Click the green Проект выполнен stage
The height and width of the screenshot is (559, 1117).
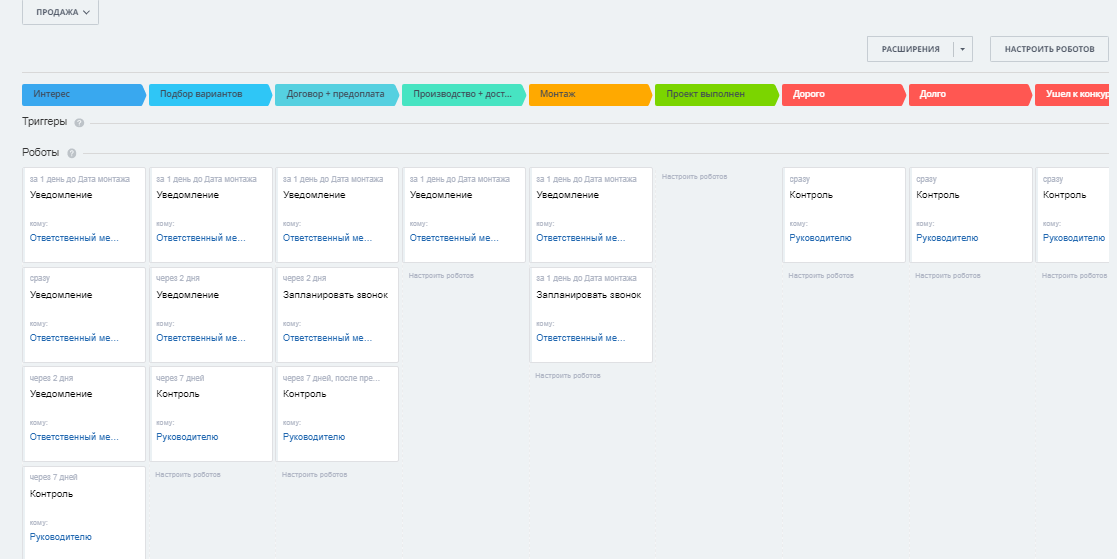(x=714, y=95)
